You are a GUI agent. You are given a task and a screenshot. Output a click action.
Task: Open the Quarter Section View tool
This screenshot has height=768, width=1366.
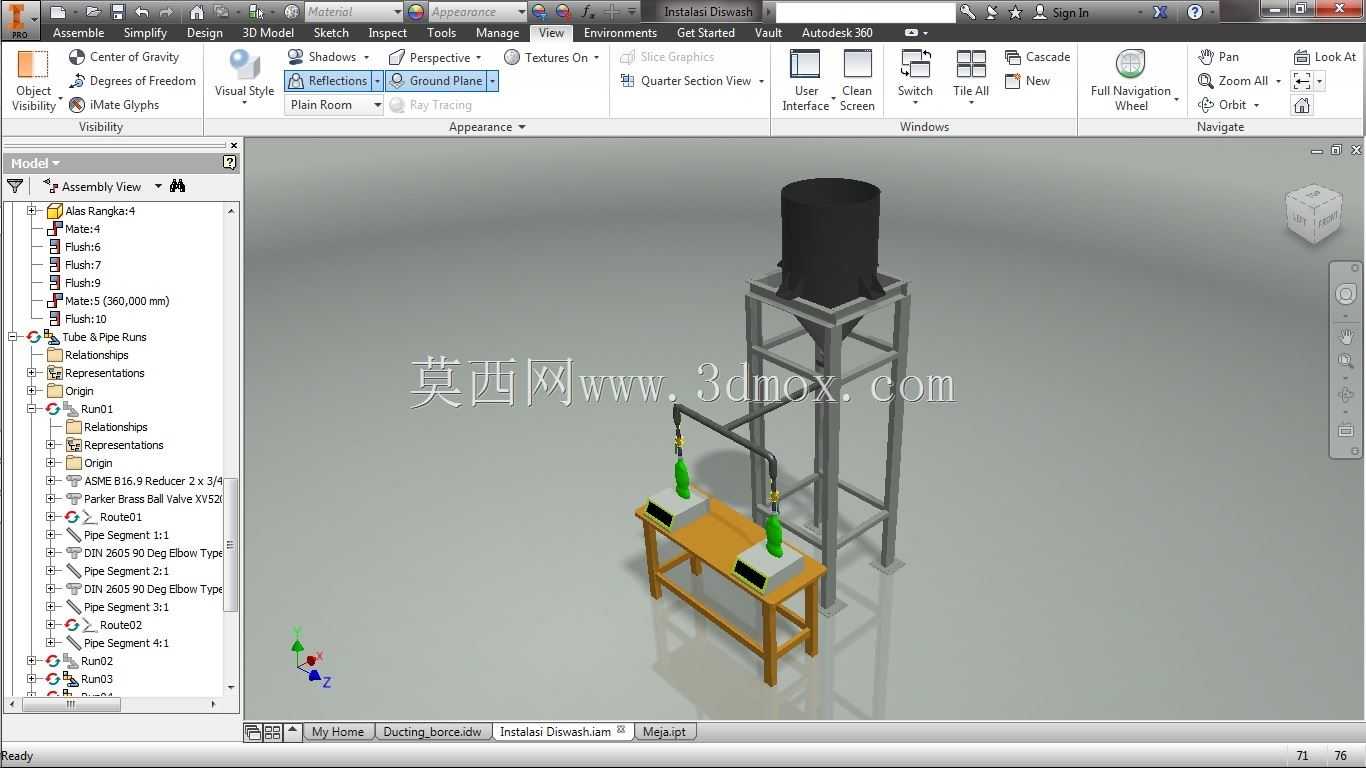point(686,81)
